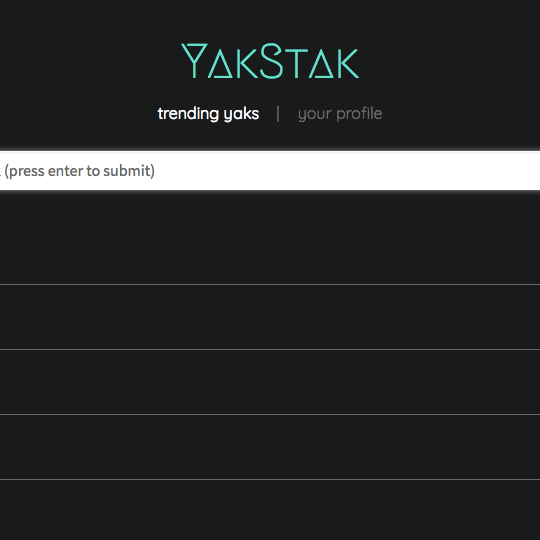
Task: Focus the press enter to submit field
Action: tap(270, 170)
